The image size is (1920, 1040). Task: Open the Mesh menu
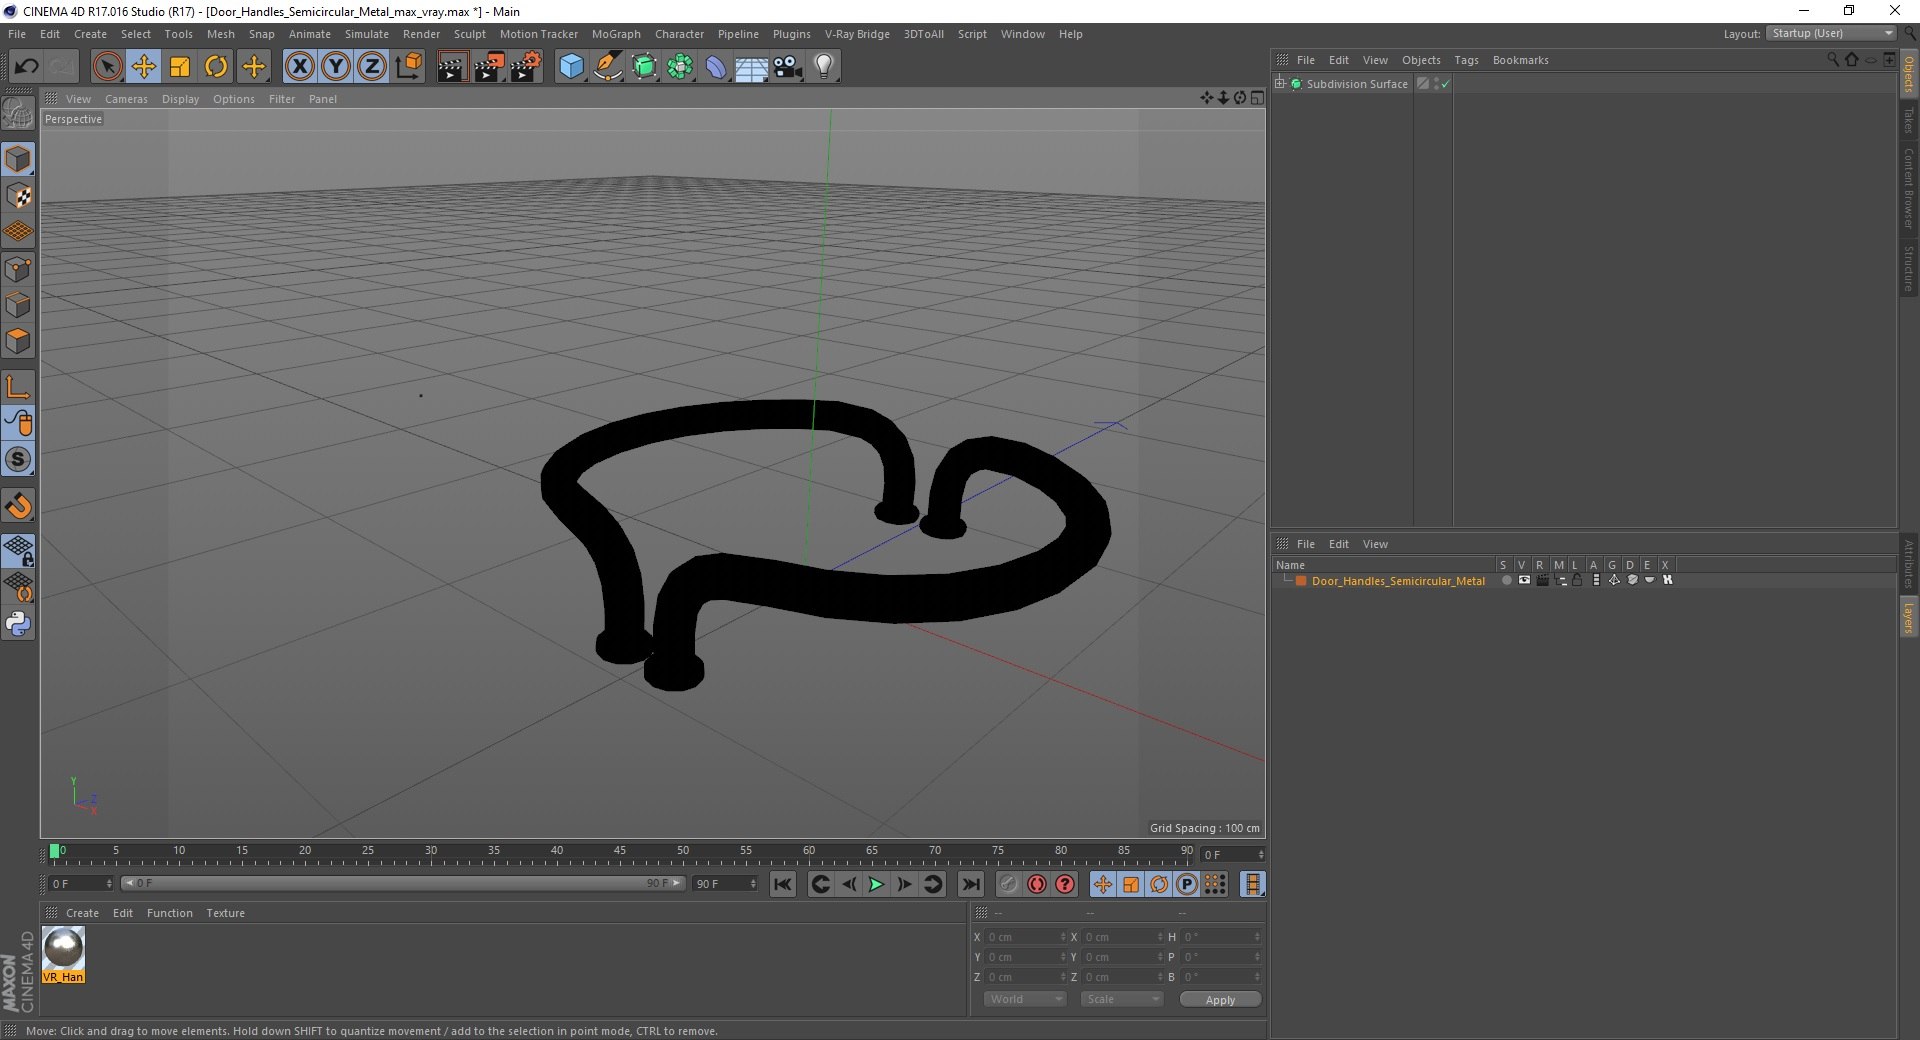(220, 34)
